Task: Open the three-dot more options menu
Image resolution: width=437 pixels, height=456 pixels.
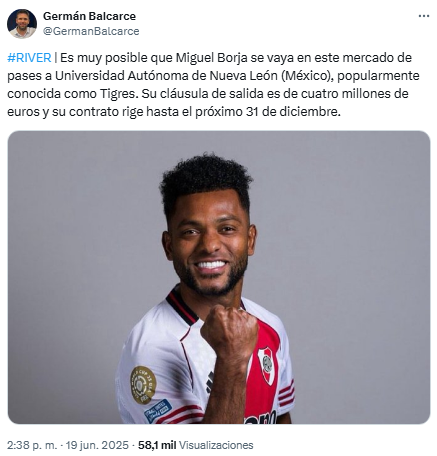Action: tap(424, 16)
